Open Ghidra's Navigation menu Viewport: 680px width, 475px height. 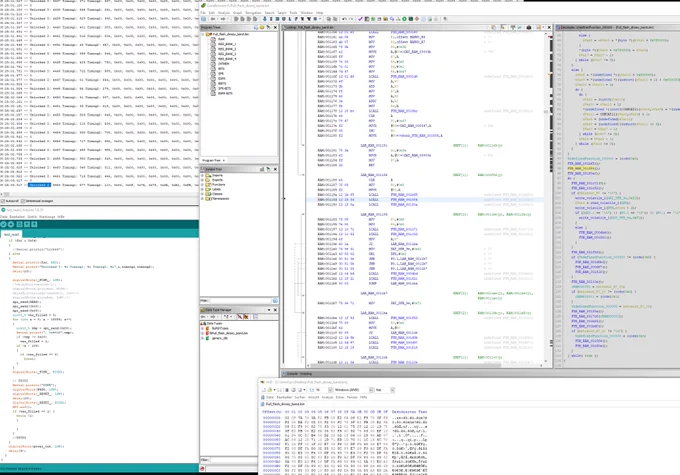pyautogui.click(x=253, y=13)
